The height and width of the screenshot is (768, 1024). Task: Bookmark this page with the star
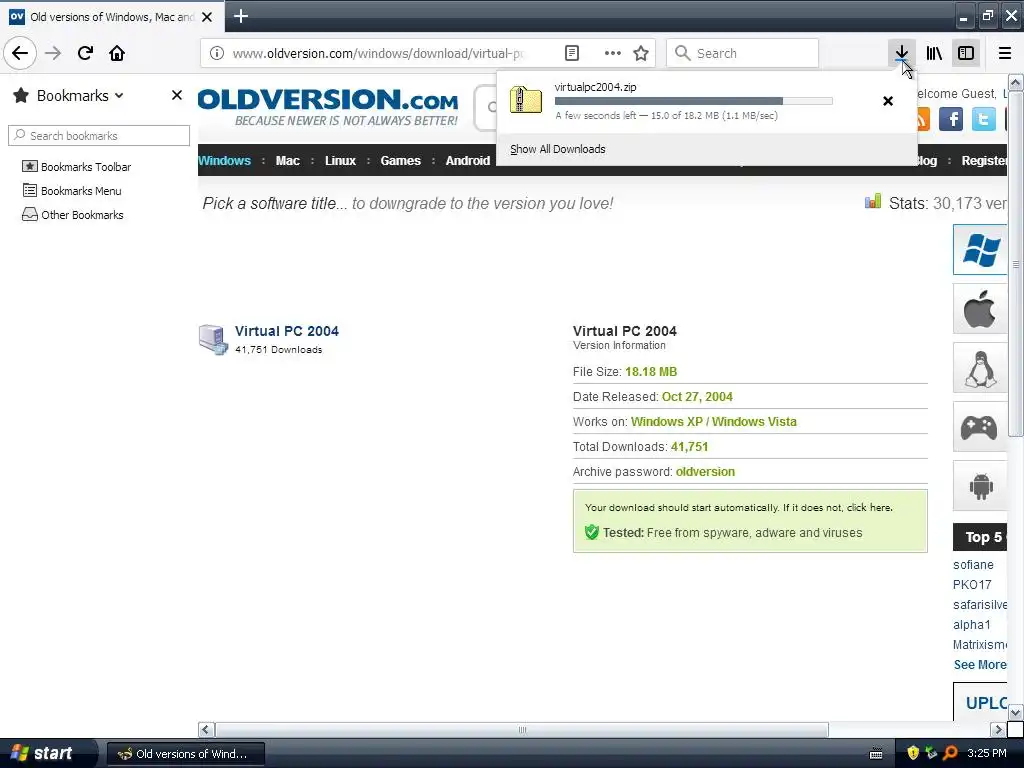coord(641,54)
